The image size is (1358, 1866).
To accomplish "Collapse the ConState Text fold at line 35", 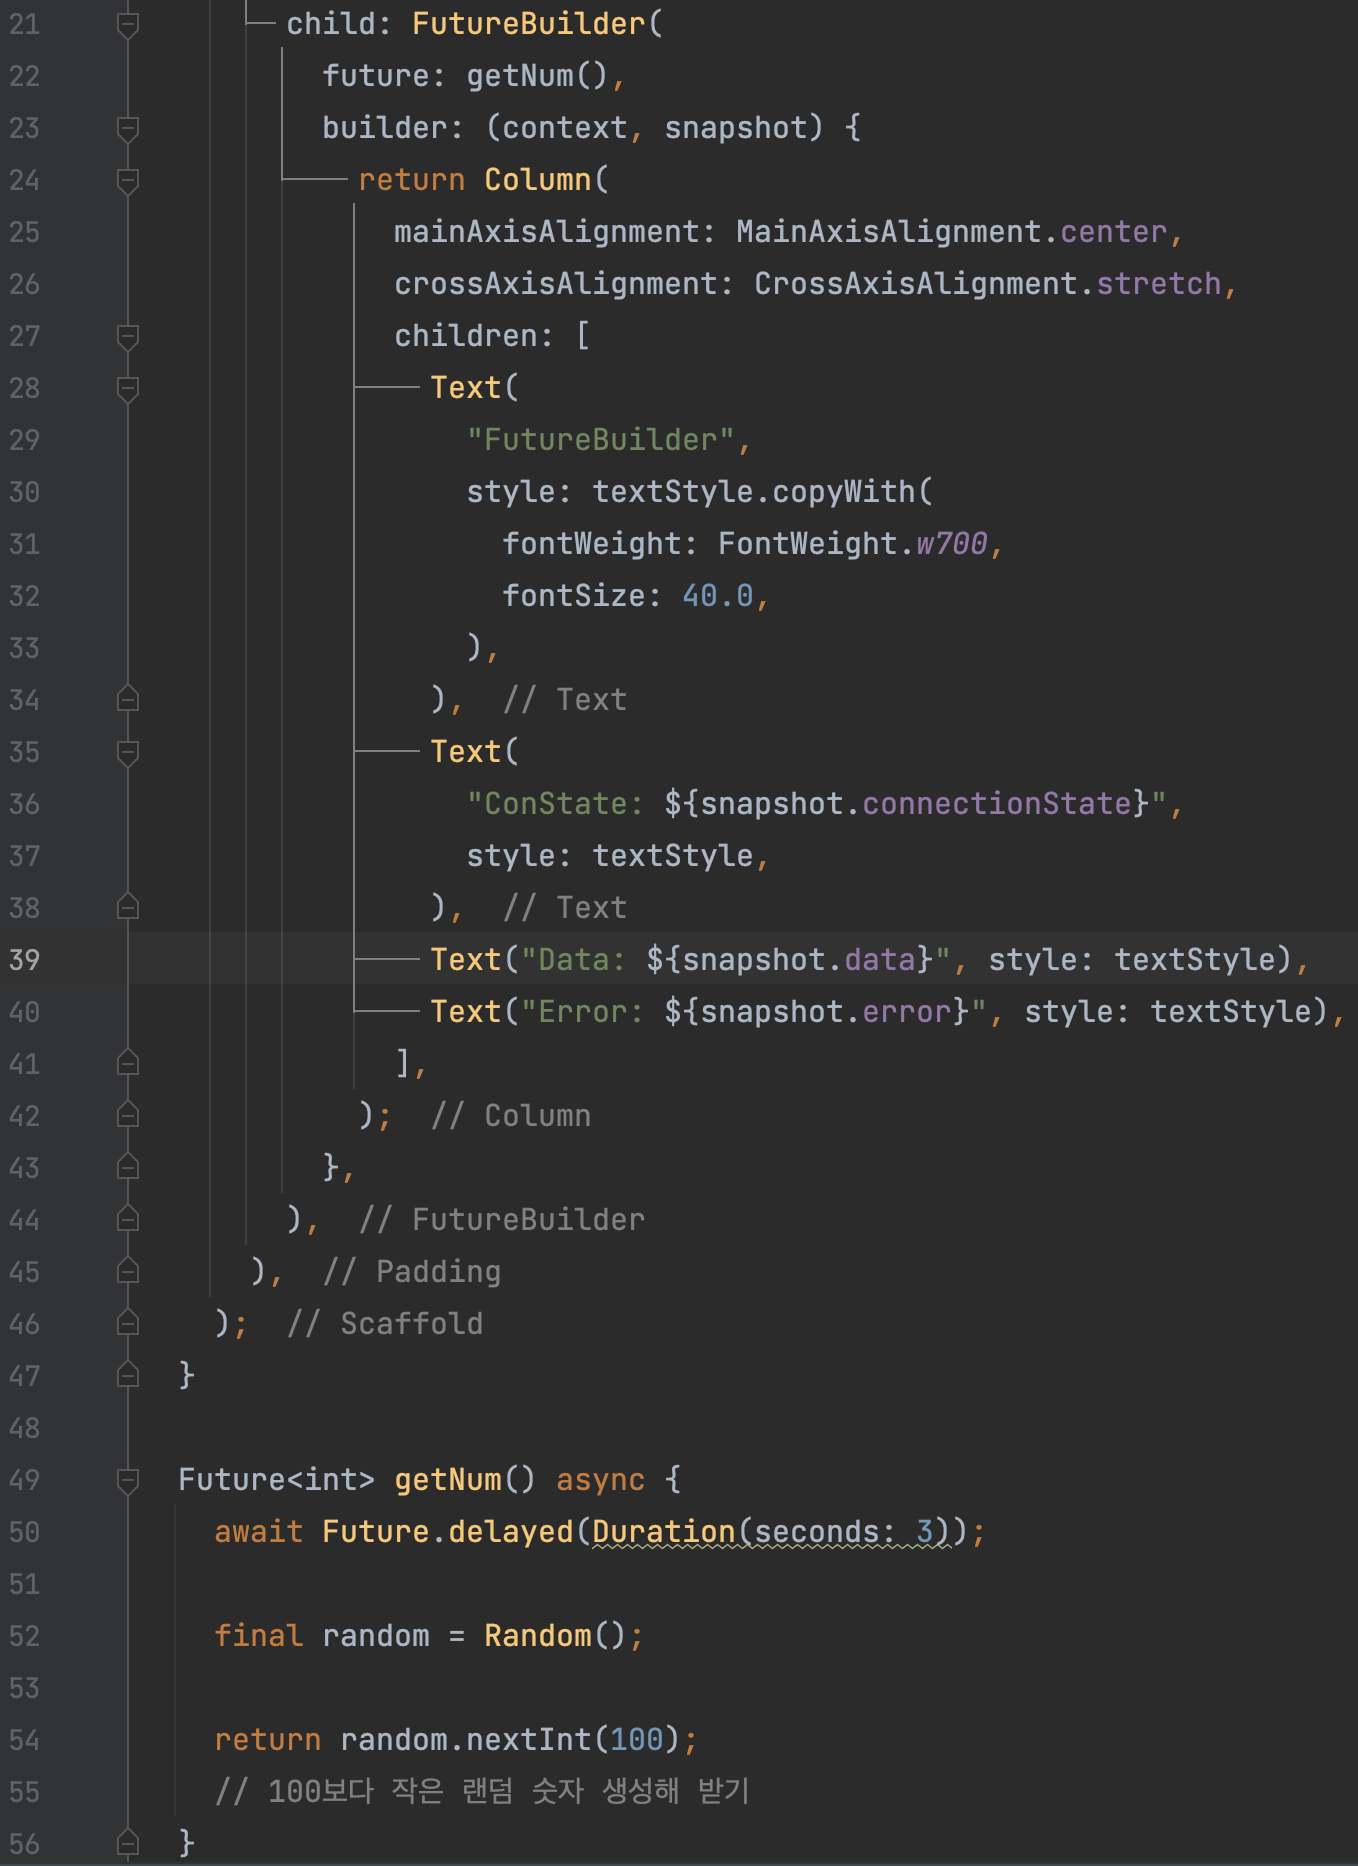I will [x=128, y=752].
